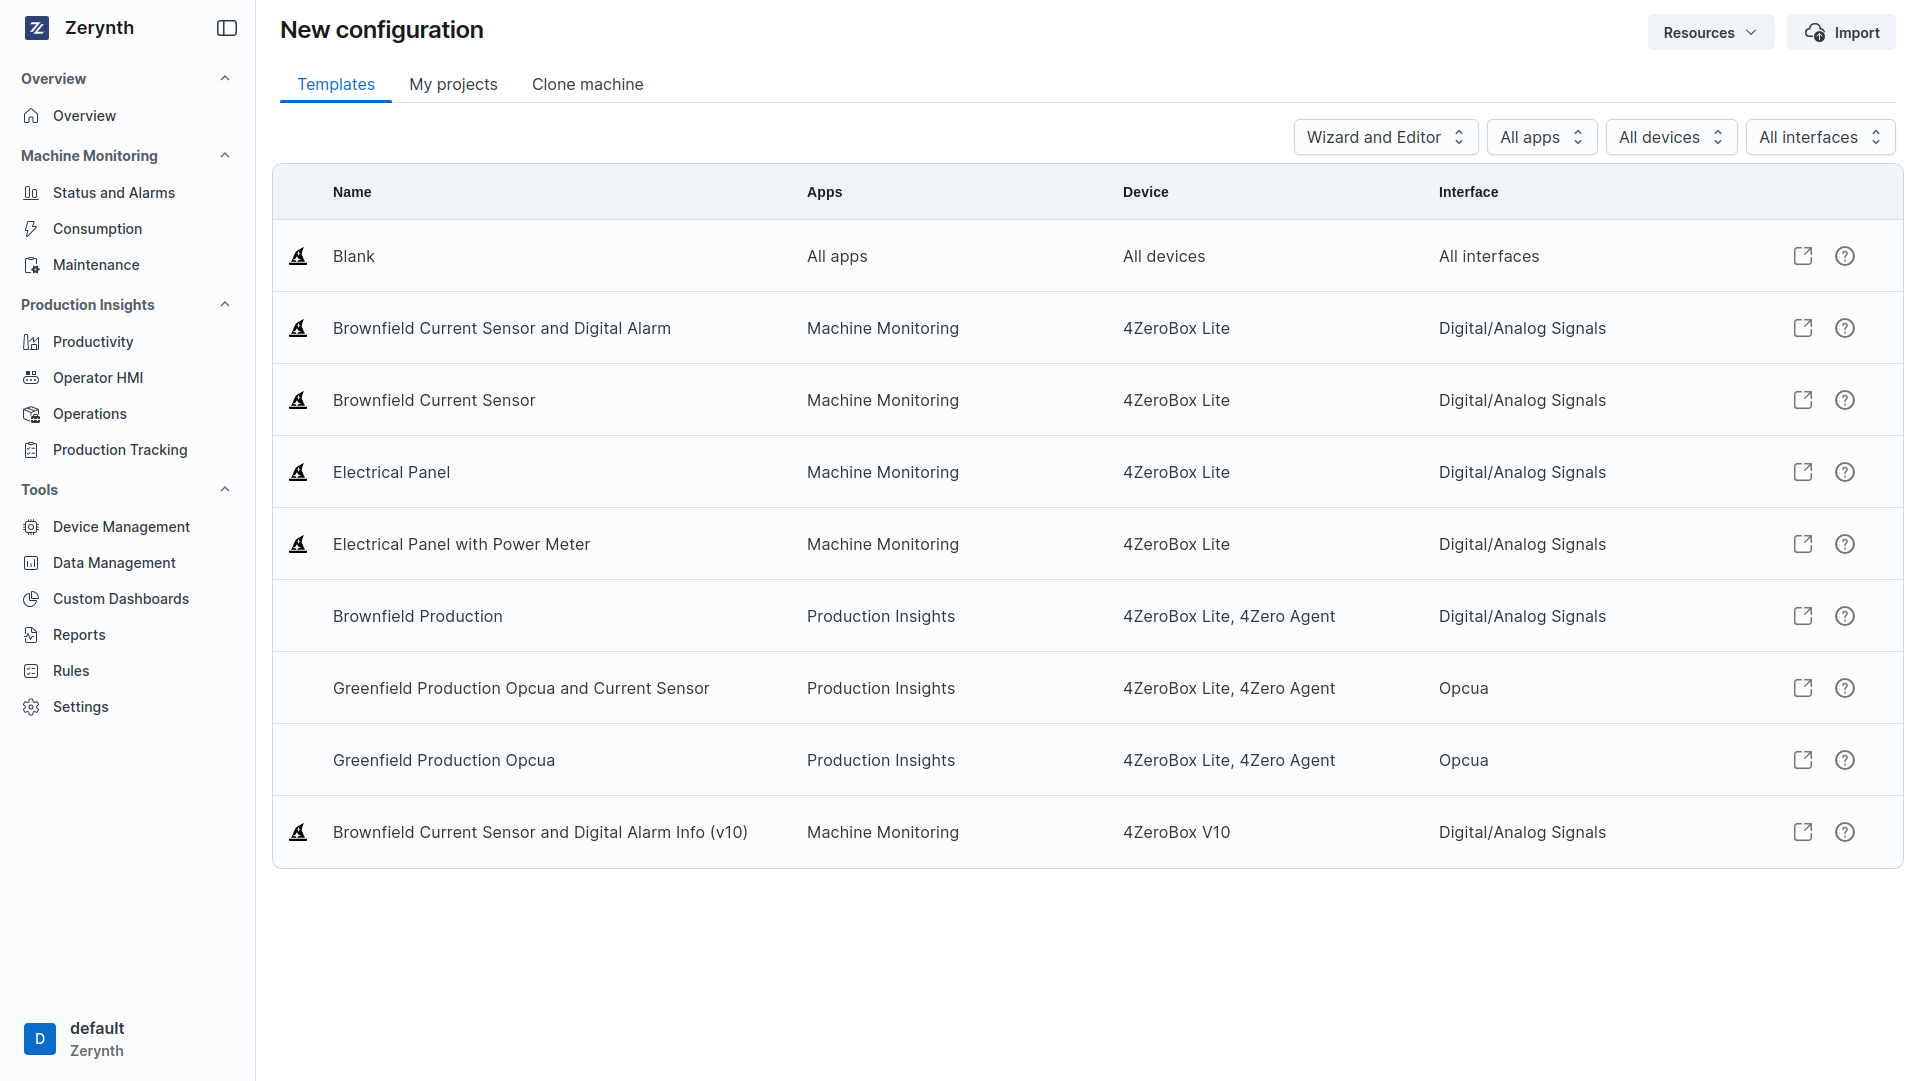Collapse the Tools sidebar section
The height and width of the screenshot is (1081, 1920).
(x=225, y=490)
